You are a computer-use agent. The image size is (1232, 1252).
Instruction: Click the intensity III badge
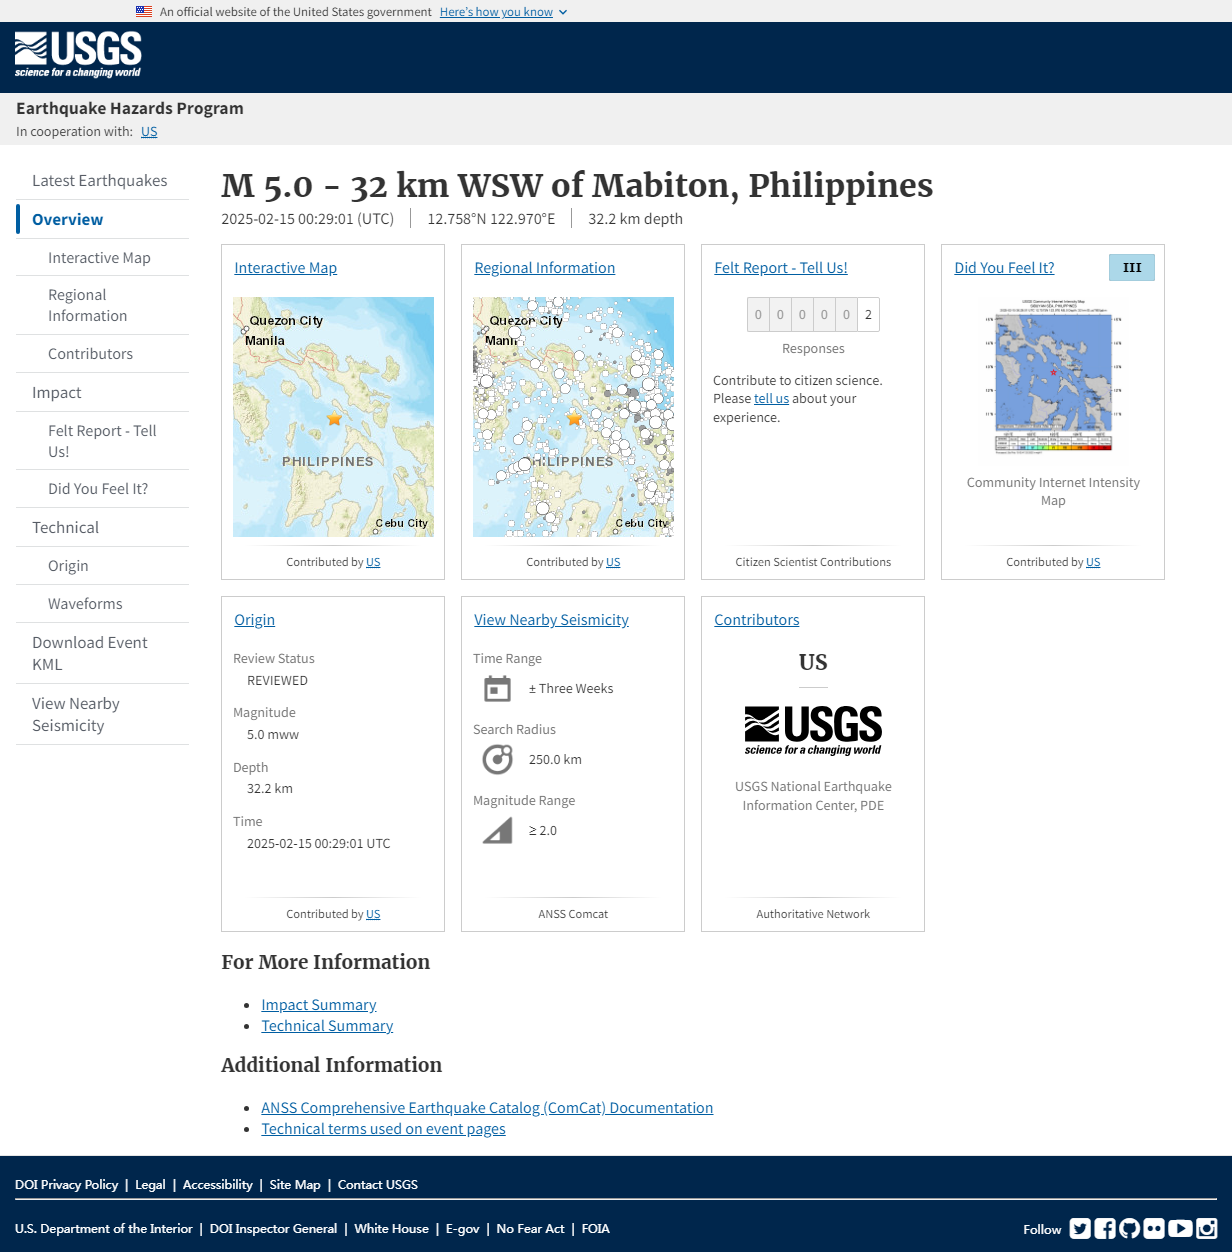pyautogui.click(x=1132, y=267)
